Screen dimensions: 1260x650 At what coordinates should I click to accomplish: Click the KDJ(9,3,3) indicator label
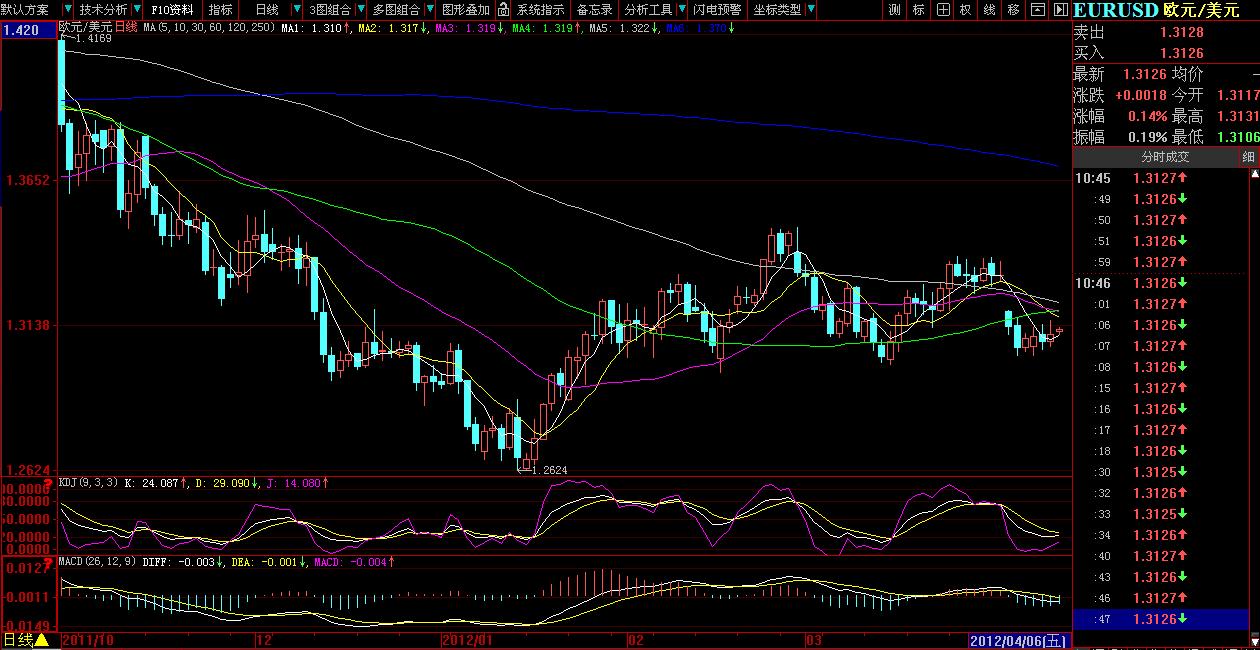87,482
